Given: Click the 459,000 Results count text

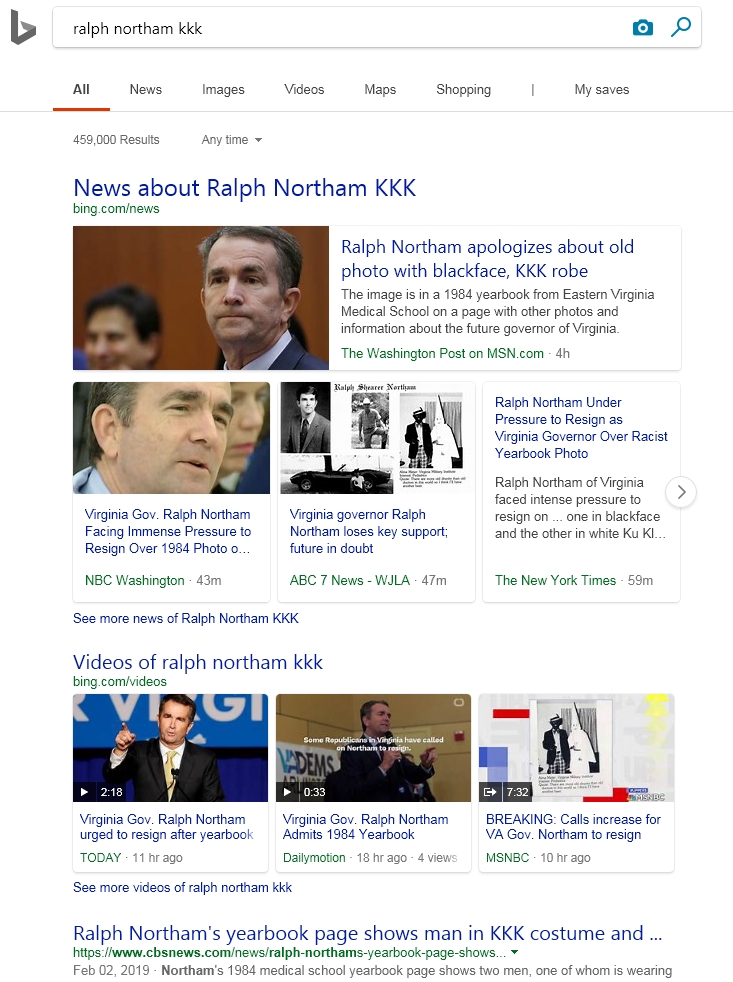Looking at the screenshot, I should click(x=116, y=140).
